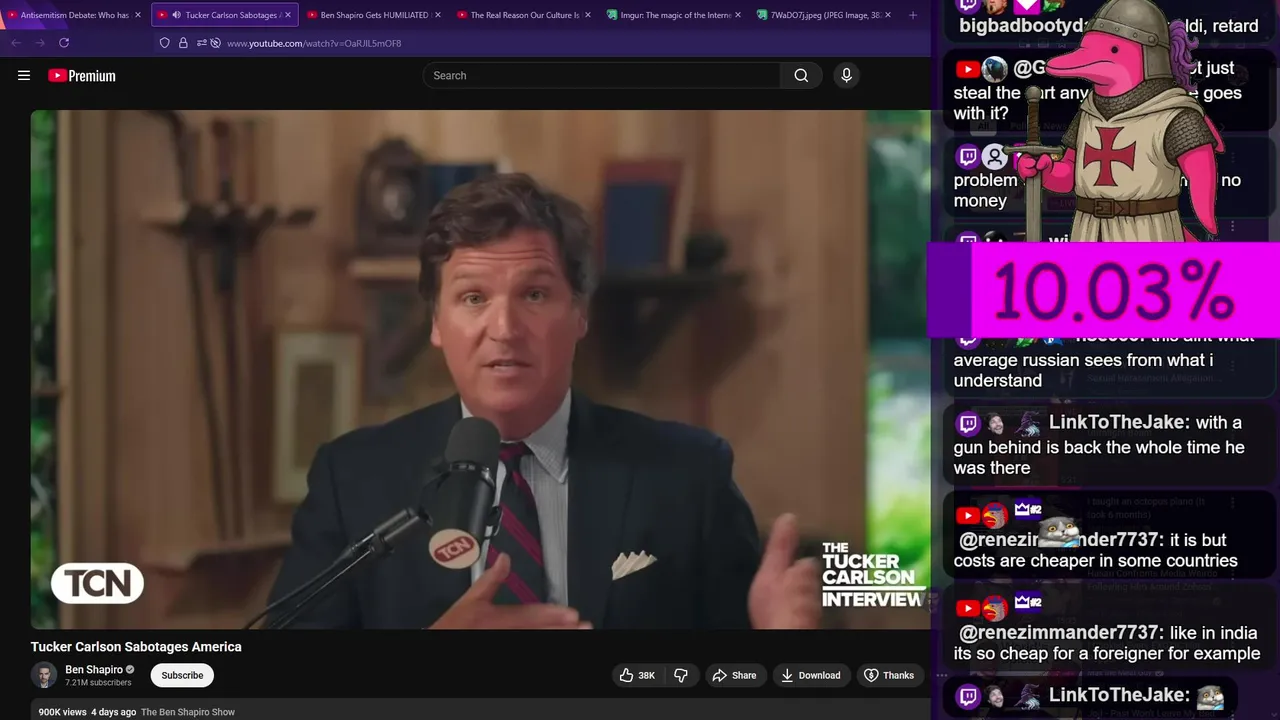Click the 900K views text
The image size is (1280, 720).
point(63,712)
